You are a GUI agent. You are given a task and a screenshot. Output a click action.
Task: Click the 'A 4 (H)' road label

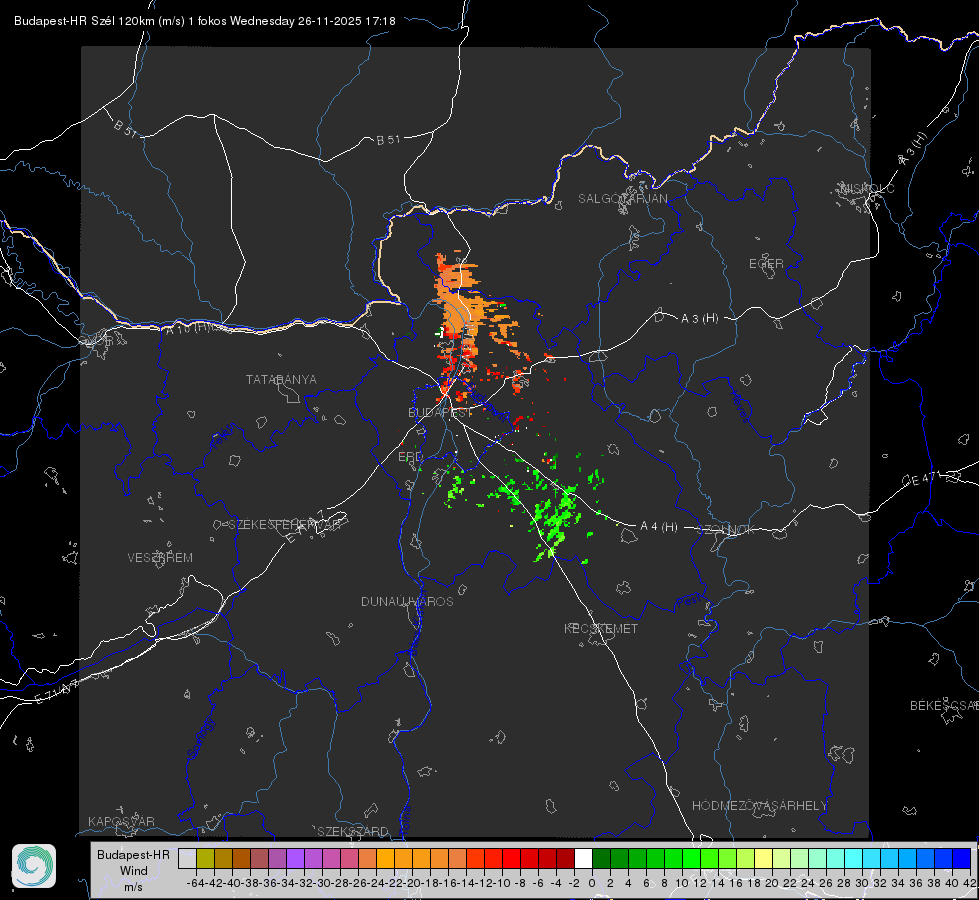tap(659, 527)
